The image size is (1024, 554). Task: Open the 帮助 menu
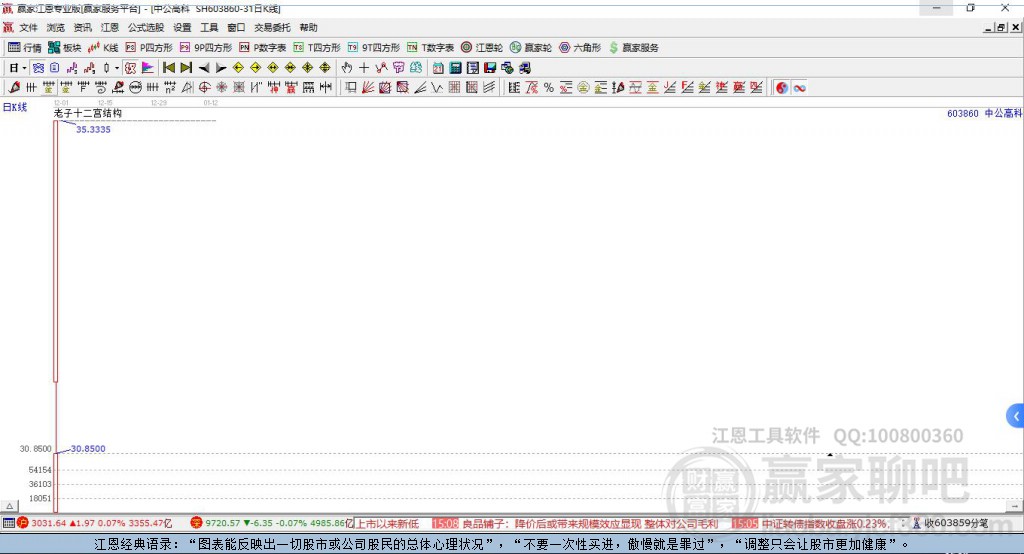coord(308,27)
